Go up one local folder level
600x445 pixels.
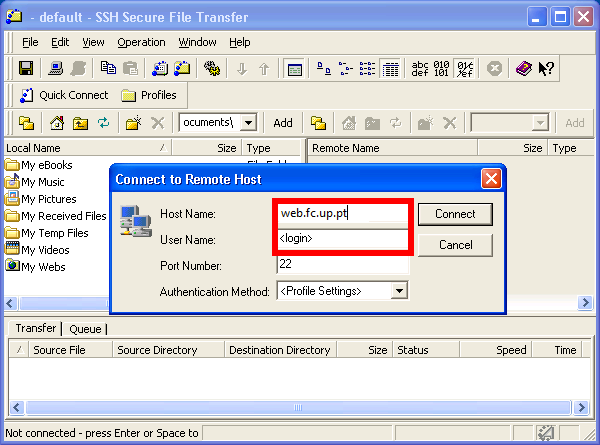click(80, 123)
